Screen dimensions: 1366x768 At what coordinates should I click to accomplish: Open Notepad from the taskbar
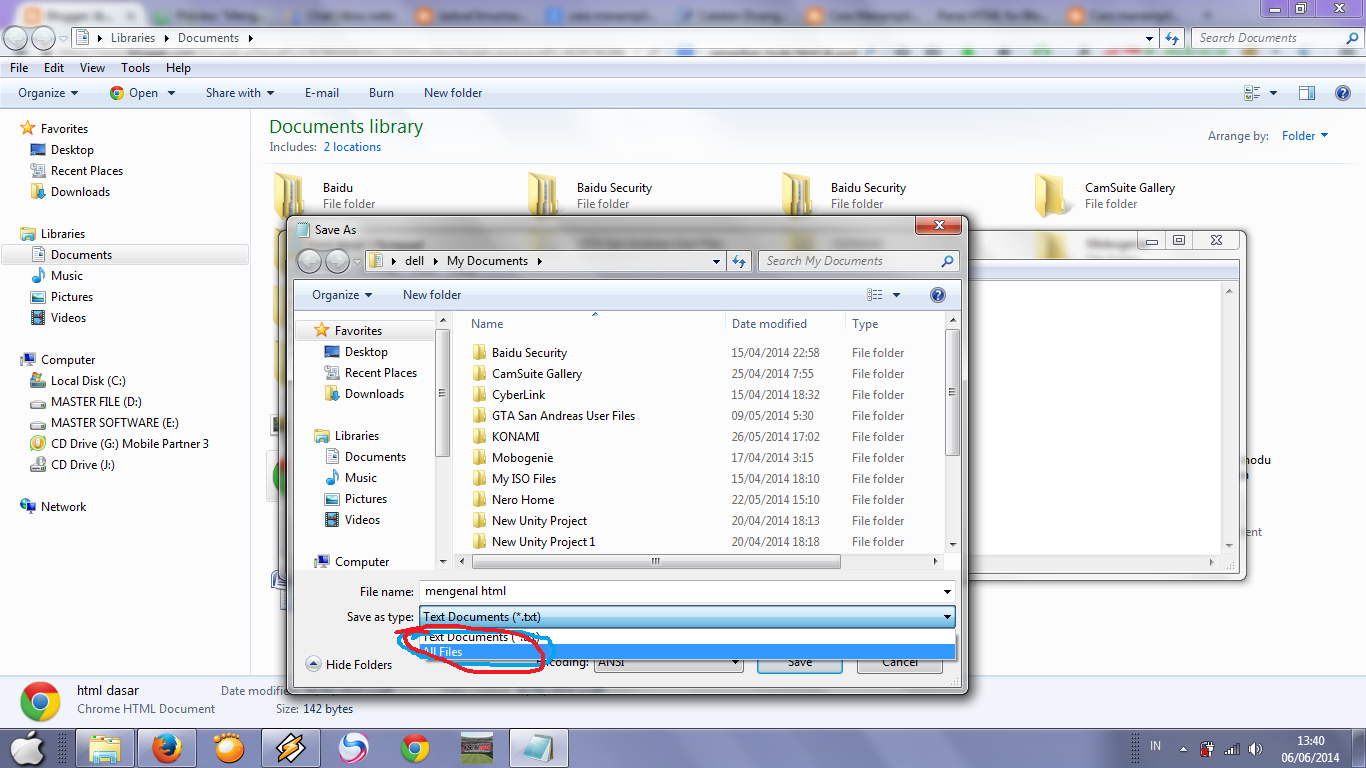(x=538, y=747)
